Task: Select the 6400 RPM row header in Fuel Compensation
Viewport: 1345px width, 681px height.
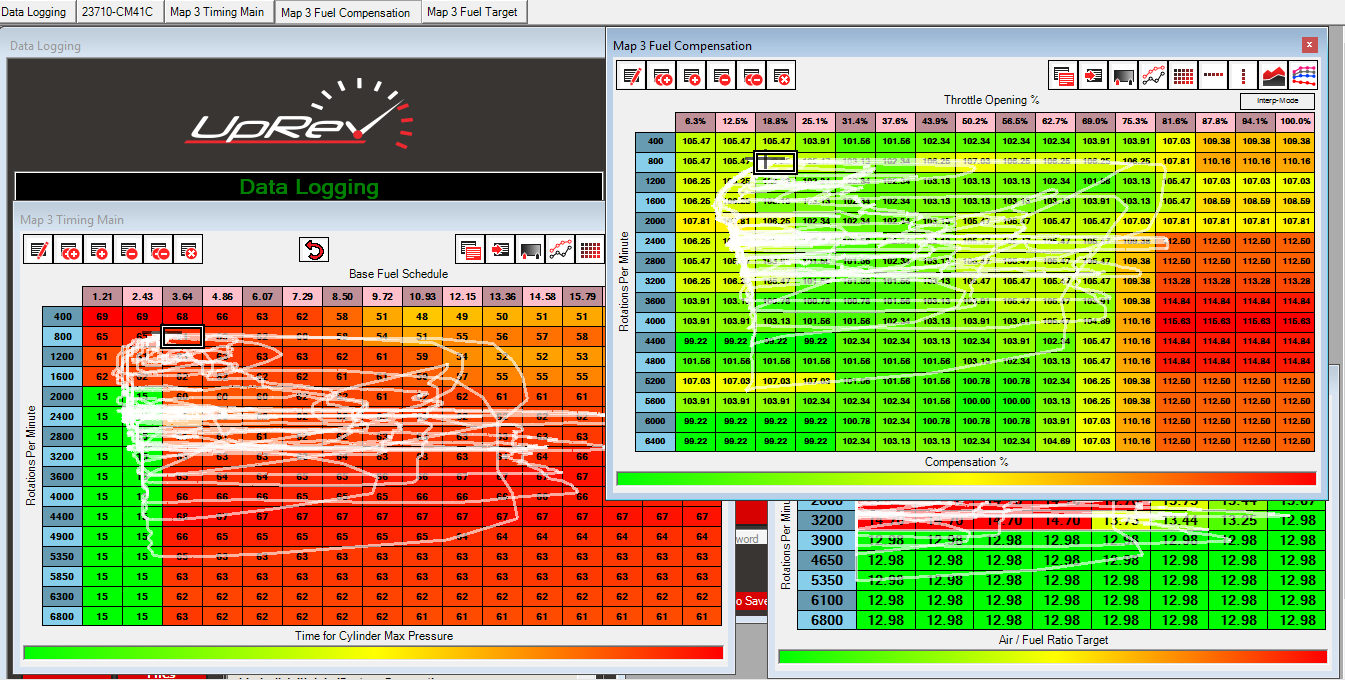Action: [x=655, y=441]
